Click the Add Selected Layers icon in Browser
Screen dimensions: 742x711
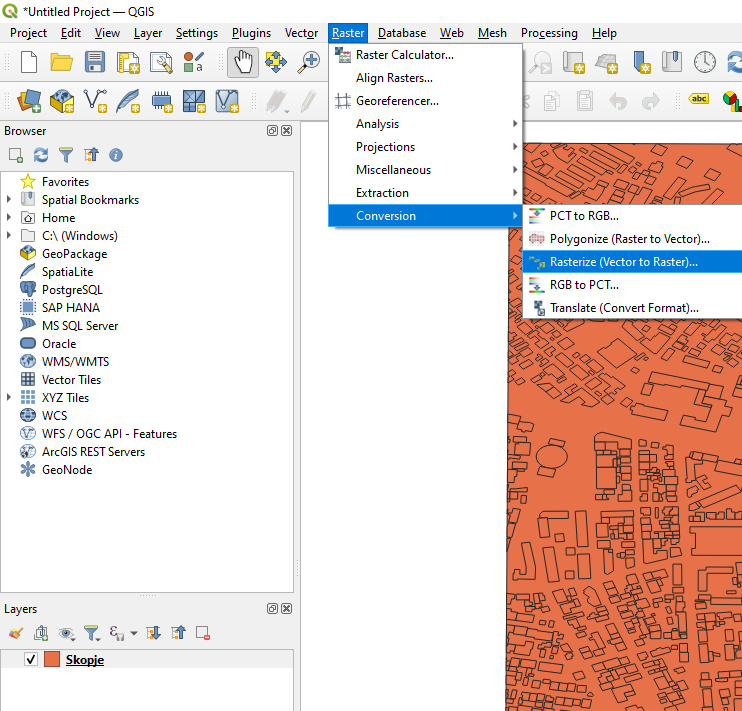16,155
